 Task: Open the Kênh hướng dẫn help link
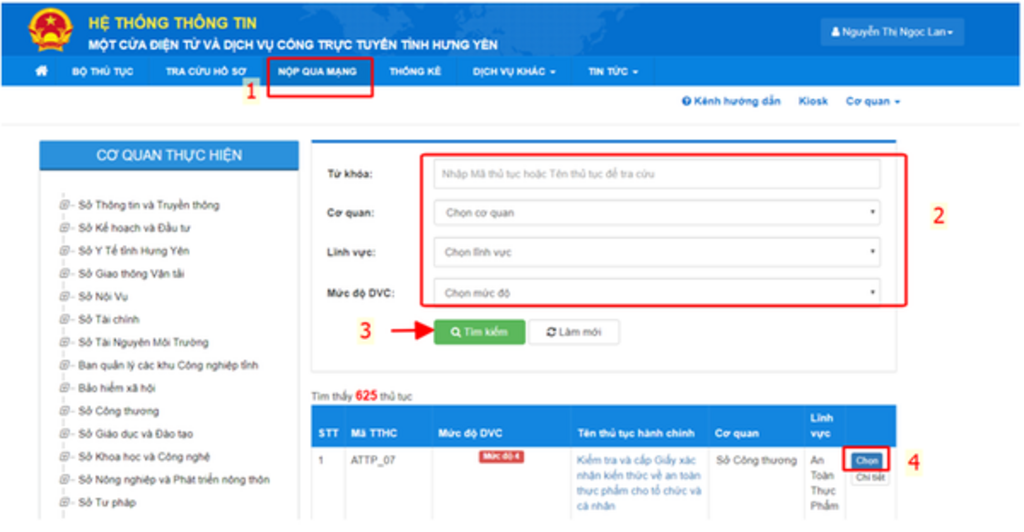click(731, 102)
